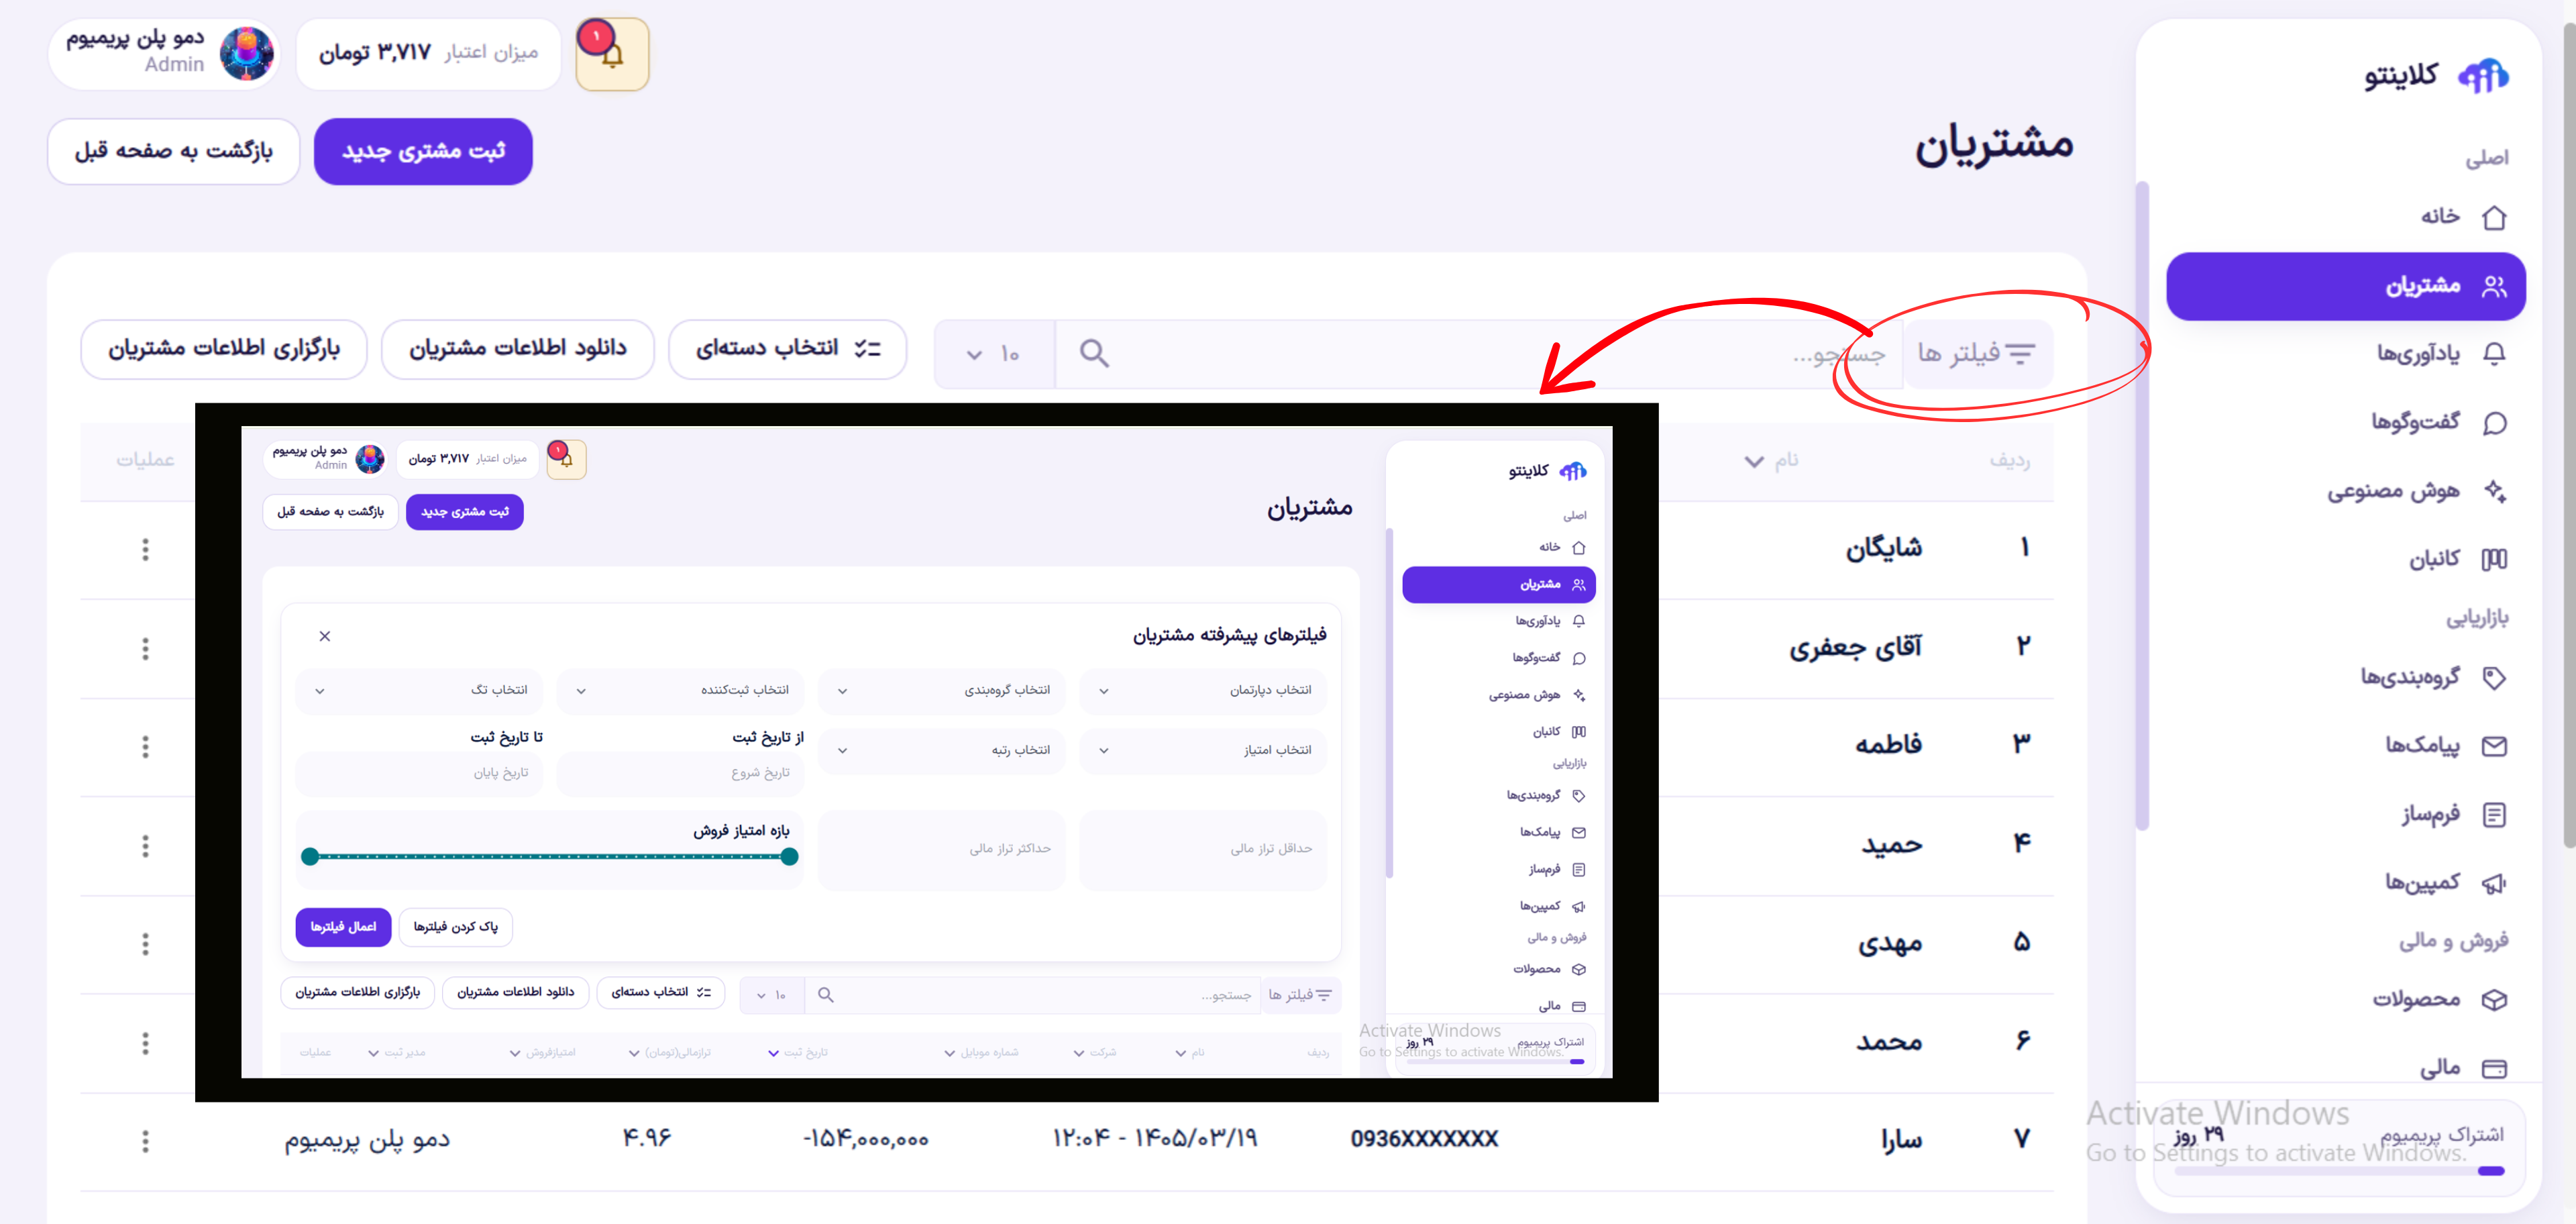Expand انتخاب گروه‌بندی dropdown in filter panel
The width and height of the screenshot is (2576, 1224).
pos(941,691)
